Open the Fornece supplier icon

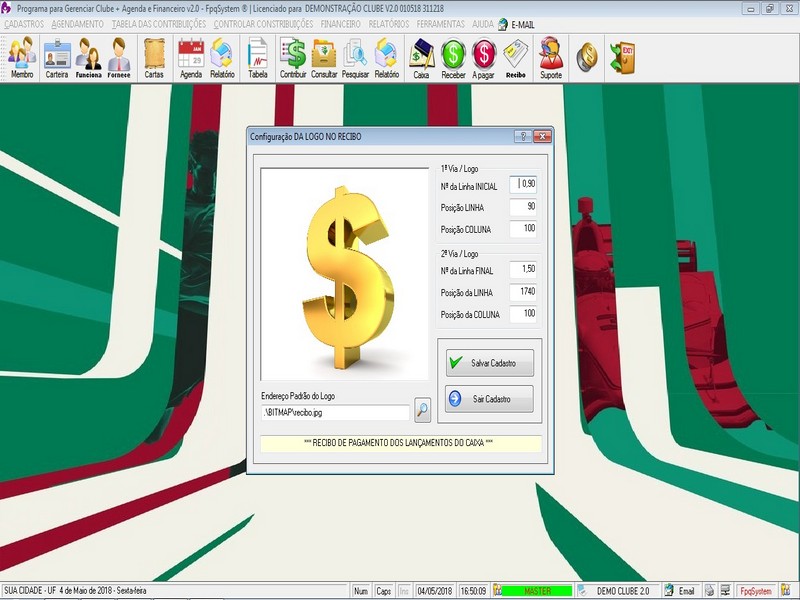coord(119,58)
